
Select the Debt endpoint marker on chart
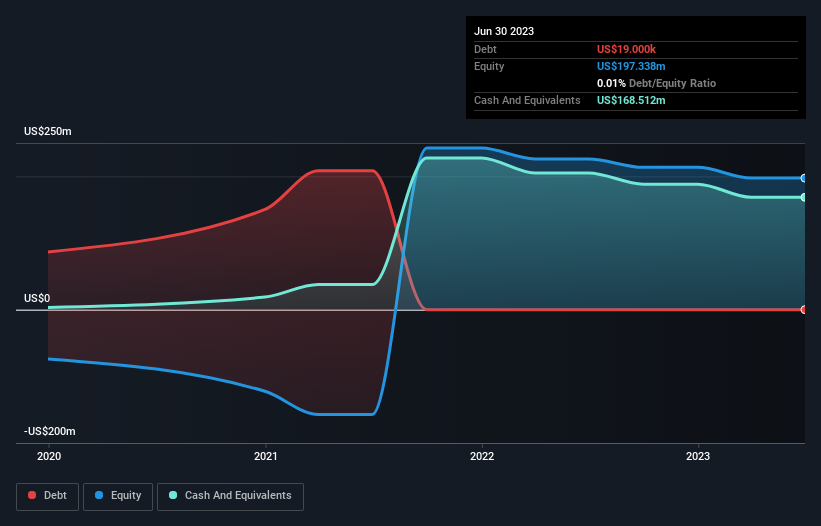coord(804,310)
